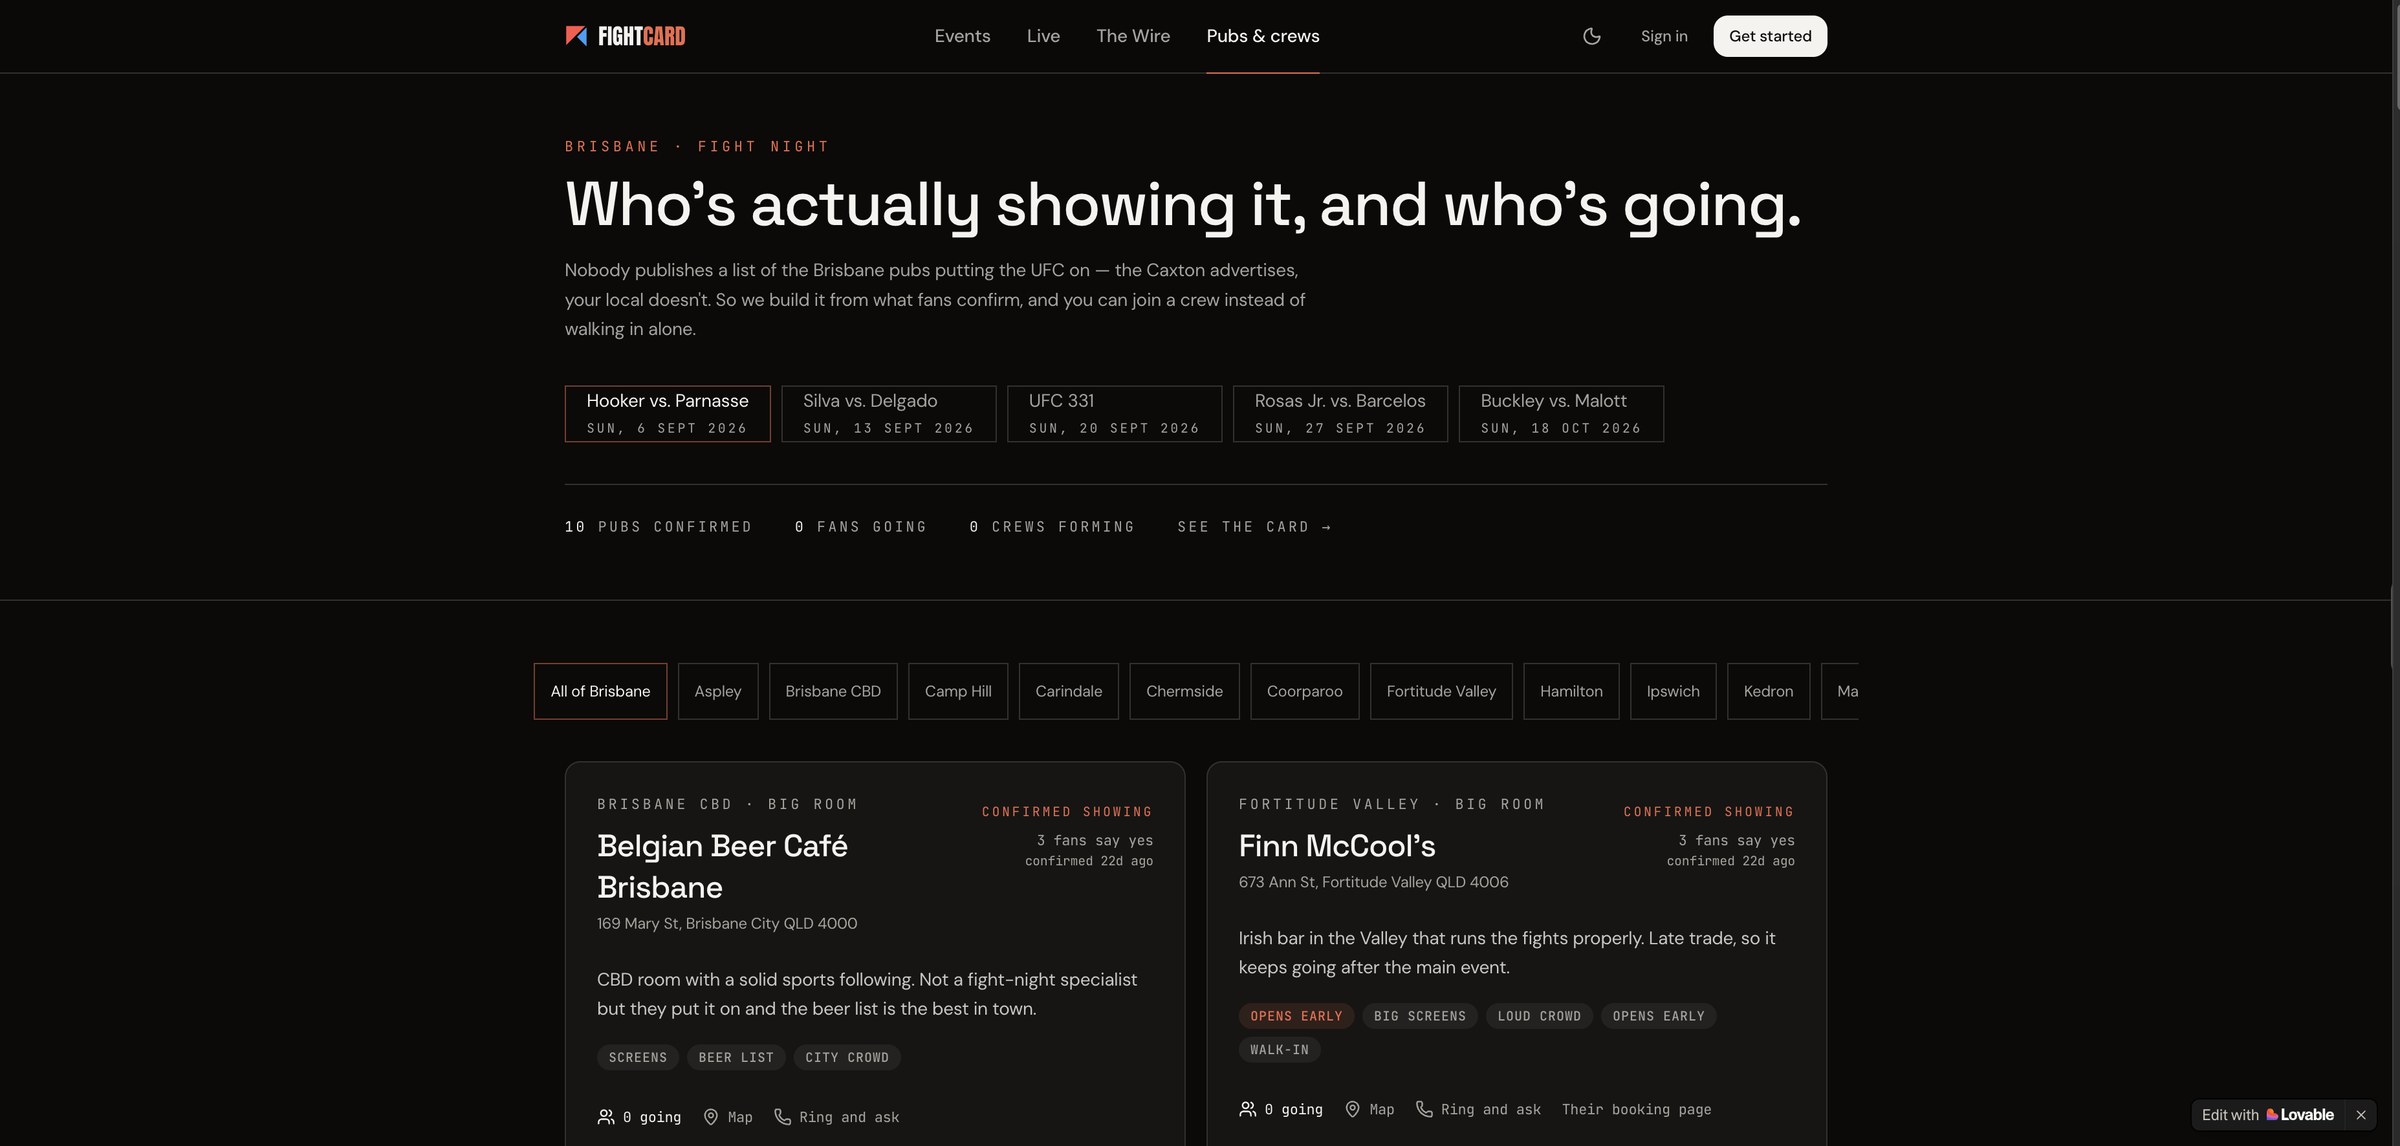Click the Get started button
The image size is (2400, 1146).
point(1770,36)
